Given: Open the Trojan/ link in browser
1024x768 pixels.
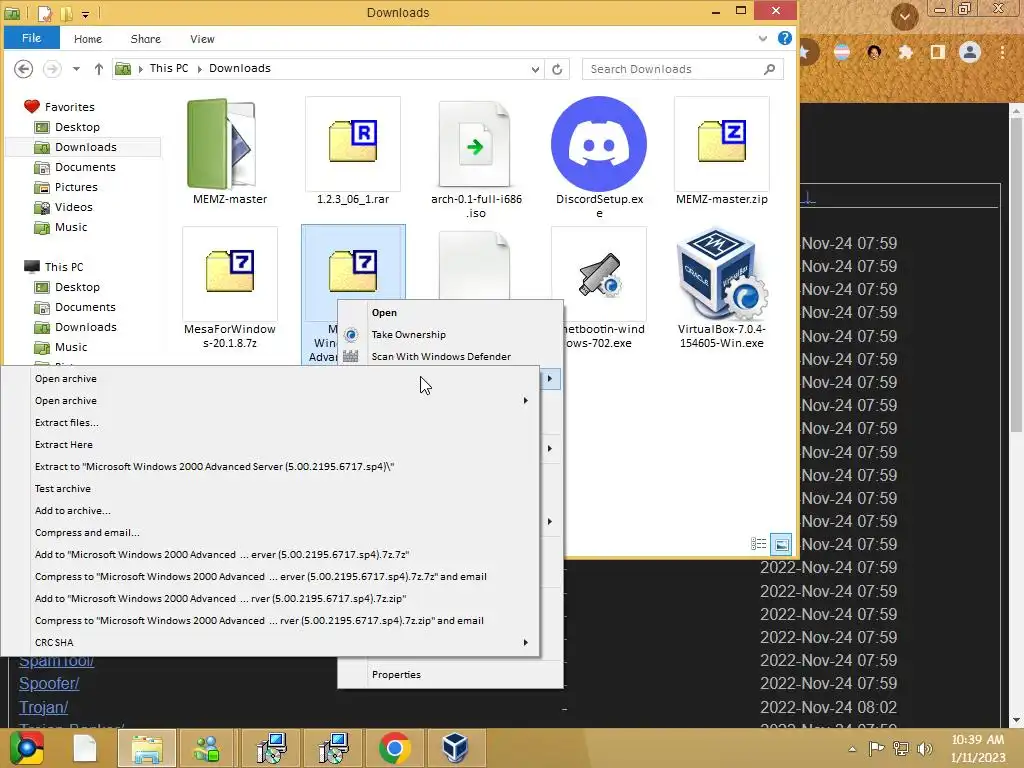Looking at the screenshot, I should click(x=43, y=707).
